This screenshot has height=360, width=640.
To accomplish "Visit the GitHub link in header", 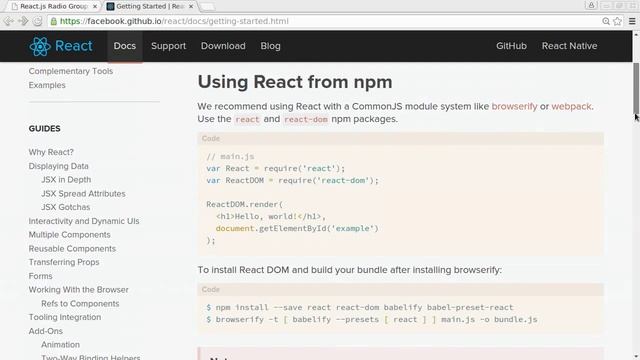I will [511, 46].
